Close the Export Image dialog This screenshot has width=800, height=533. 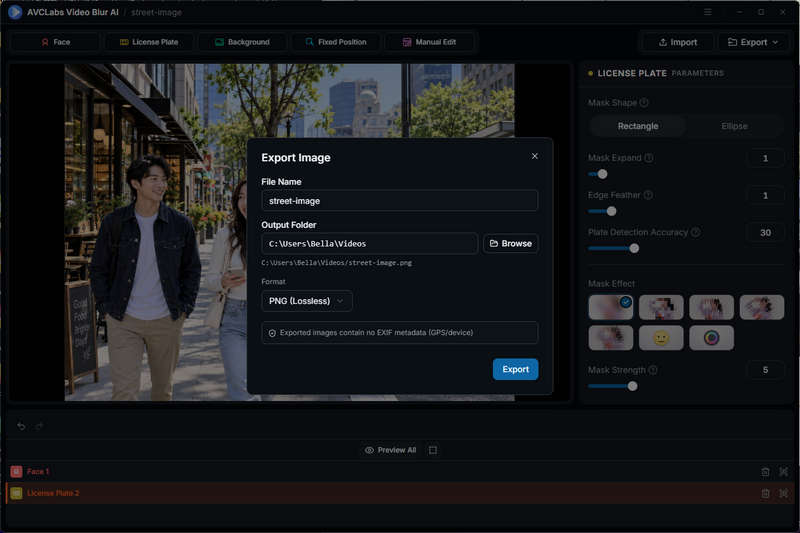(534, 156)
